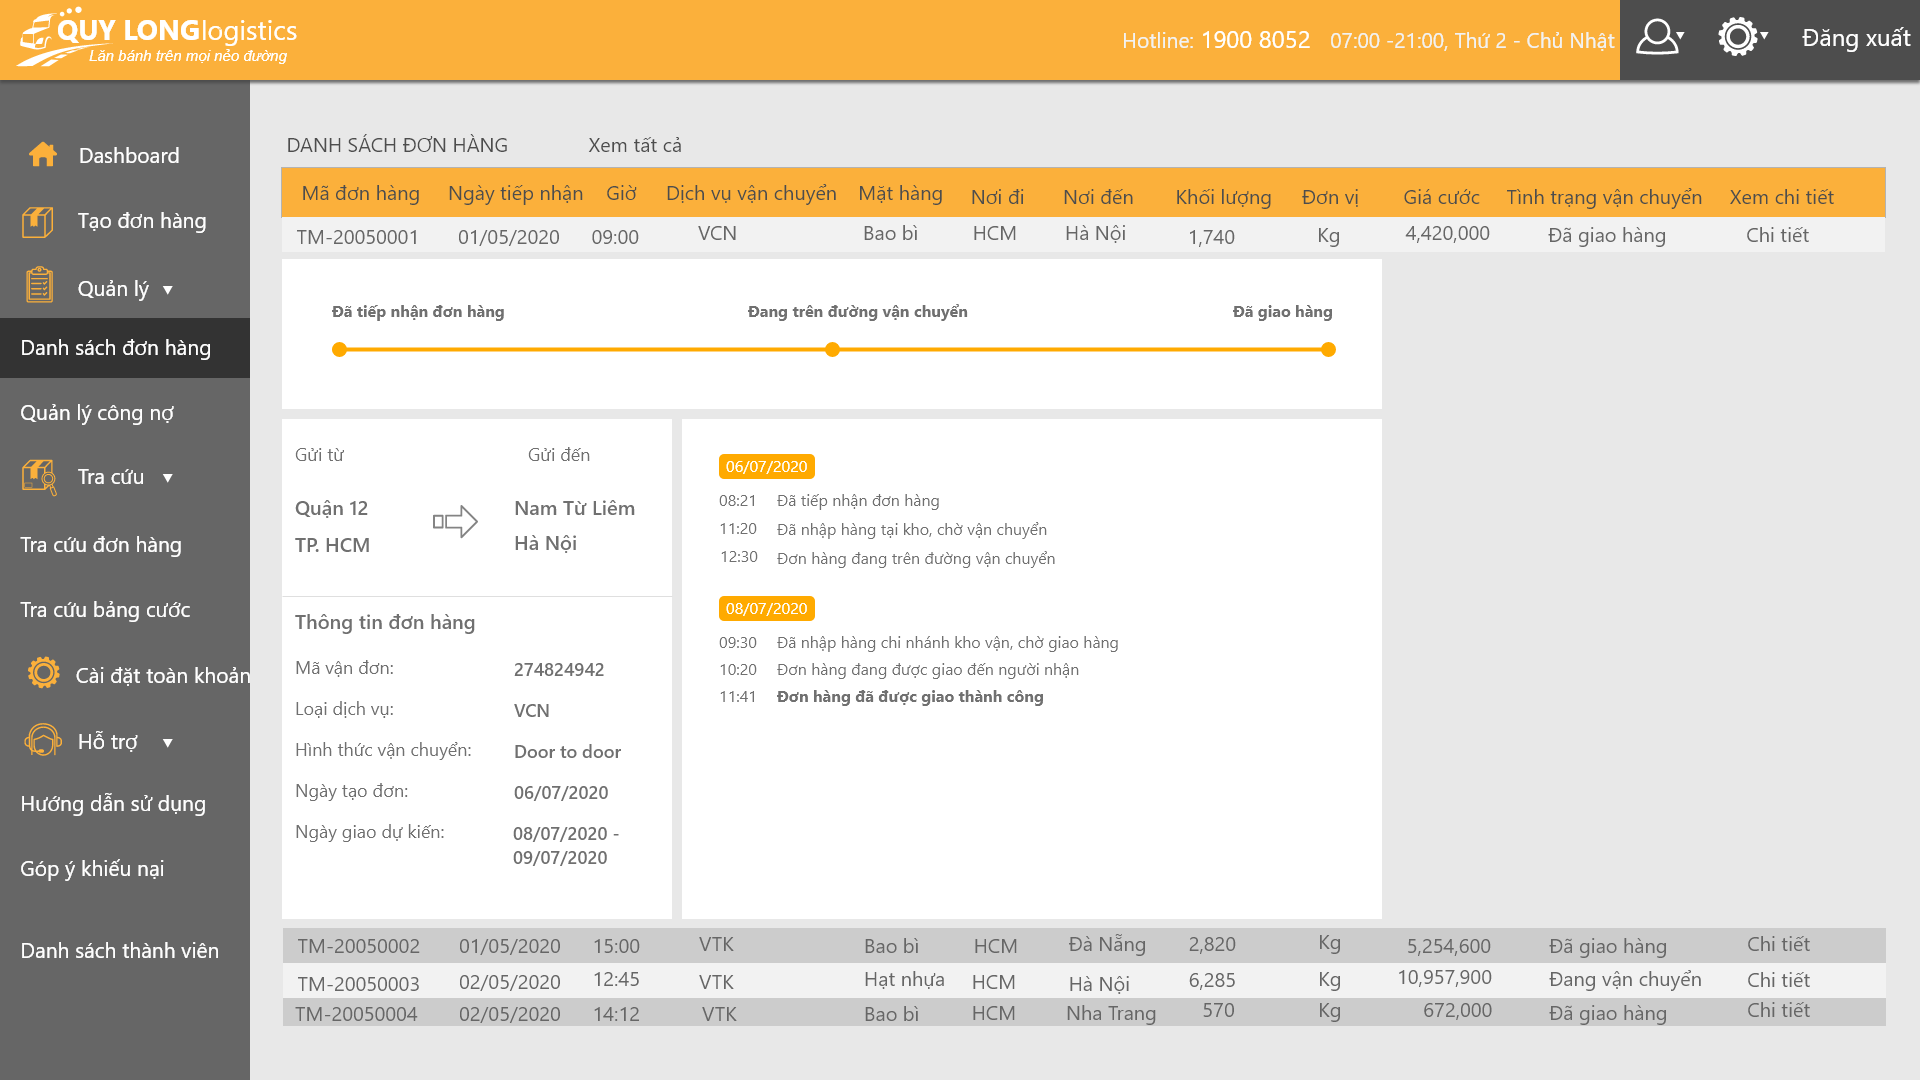Click Đăng xuất to log out
1920x1080 pixels.
click(1855, 38)
